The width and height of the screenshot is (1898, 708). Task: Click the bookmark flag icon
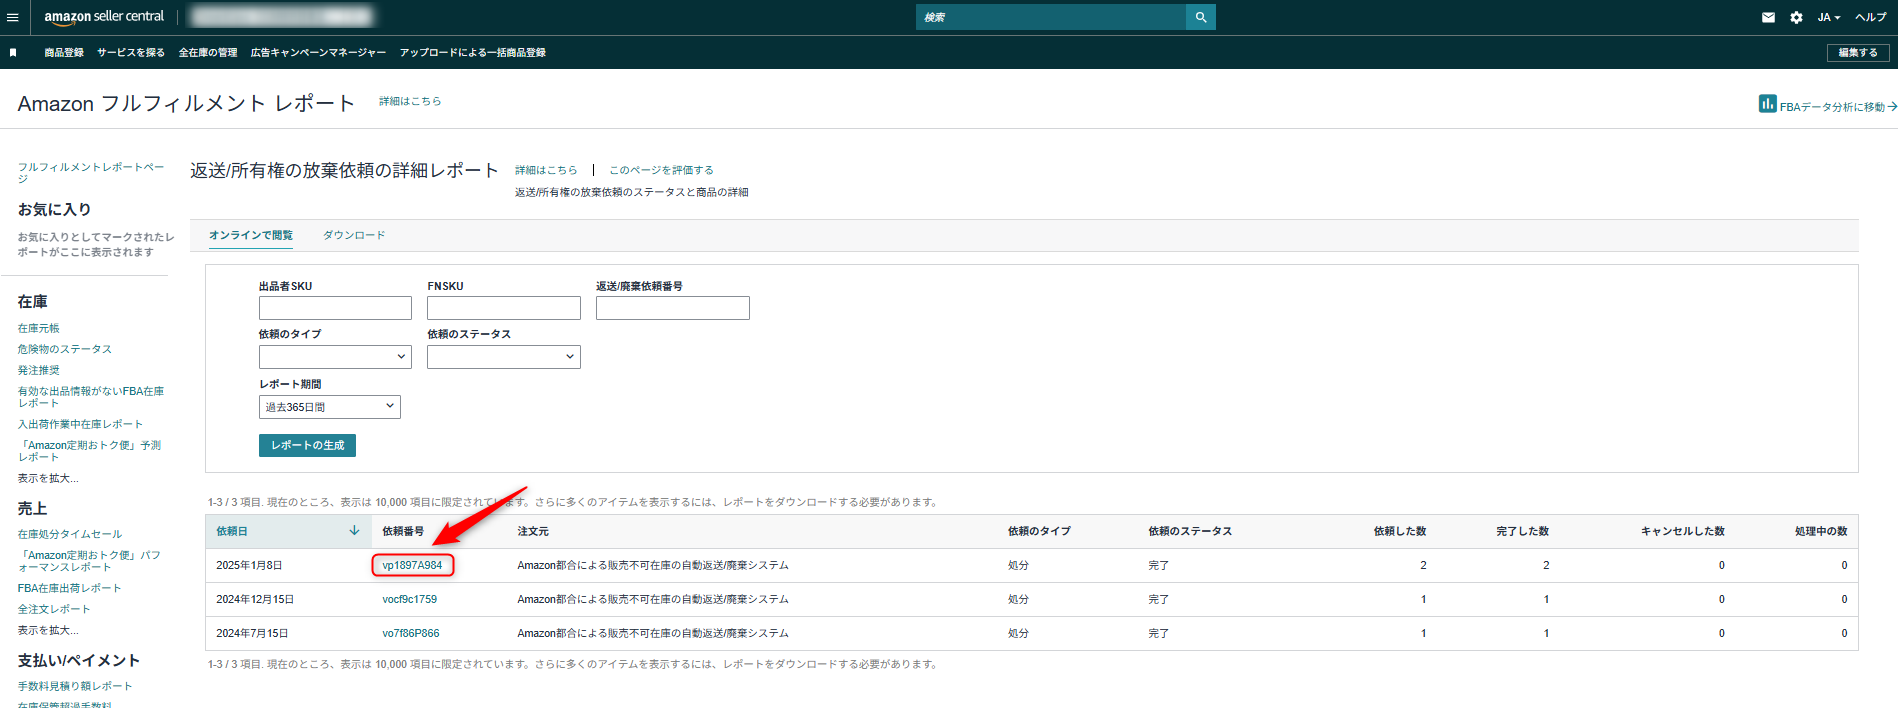tap(13, 52)
